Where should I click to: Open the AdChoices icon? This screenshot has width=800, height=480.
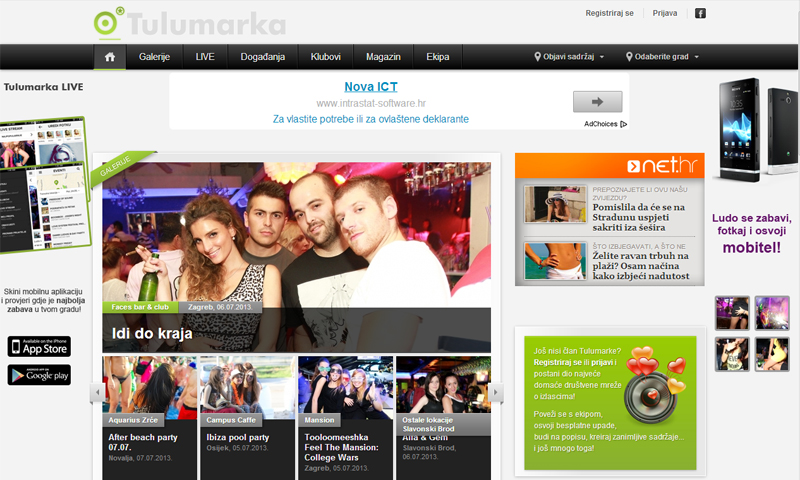click(623, 124)
